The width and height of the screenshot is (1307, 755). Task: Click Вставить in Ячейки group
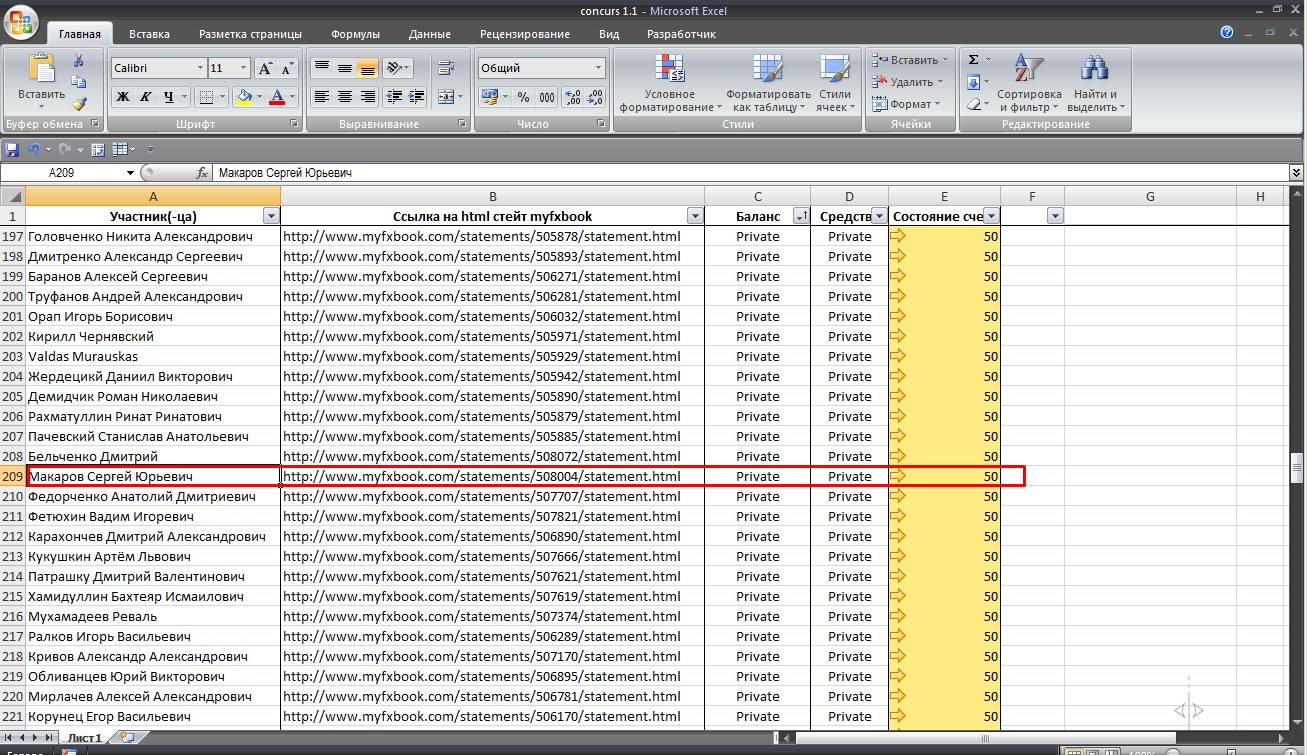[909, 60]
